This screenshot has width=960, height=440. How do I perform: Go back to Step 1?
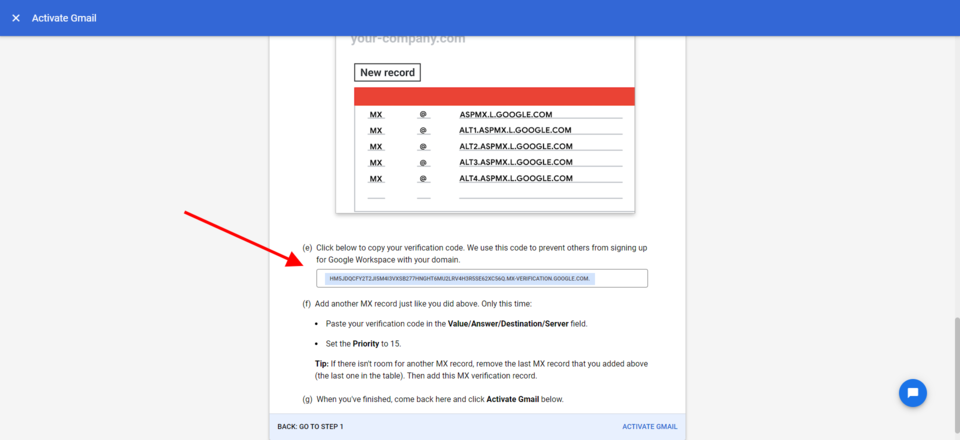click(x=310, y=427)
